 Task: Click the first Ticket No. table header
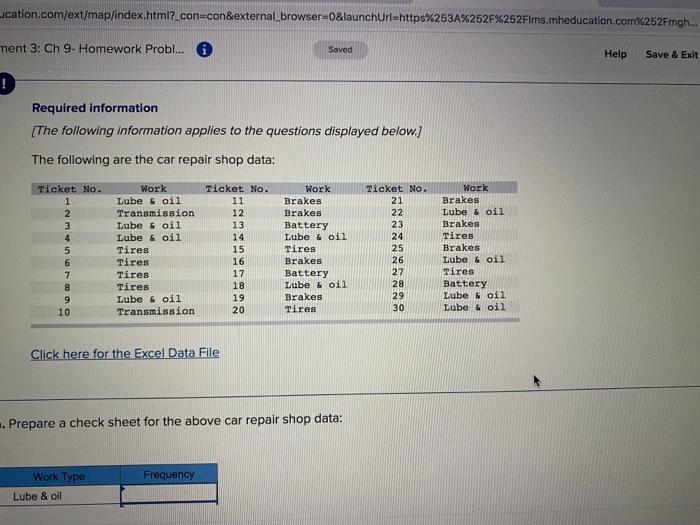[x=70, y=189]
